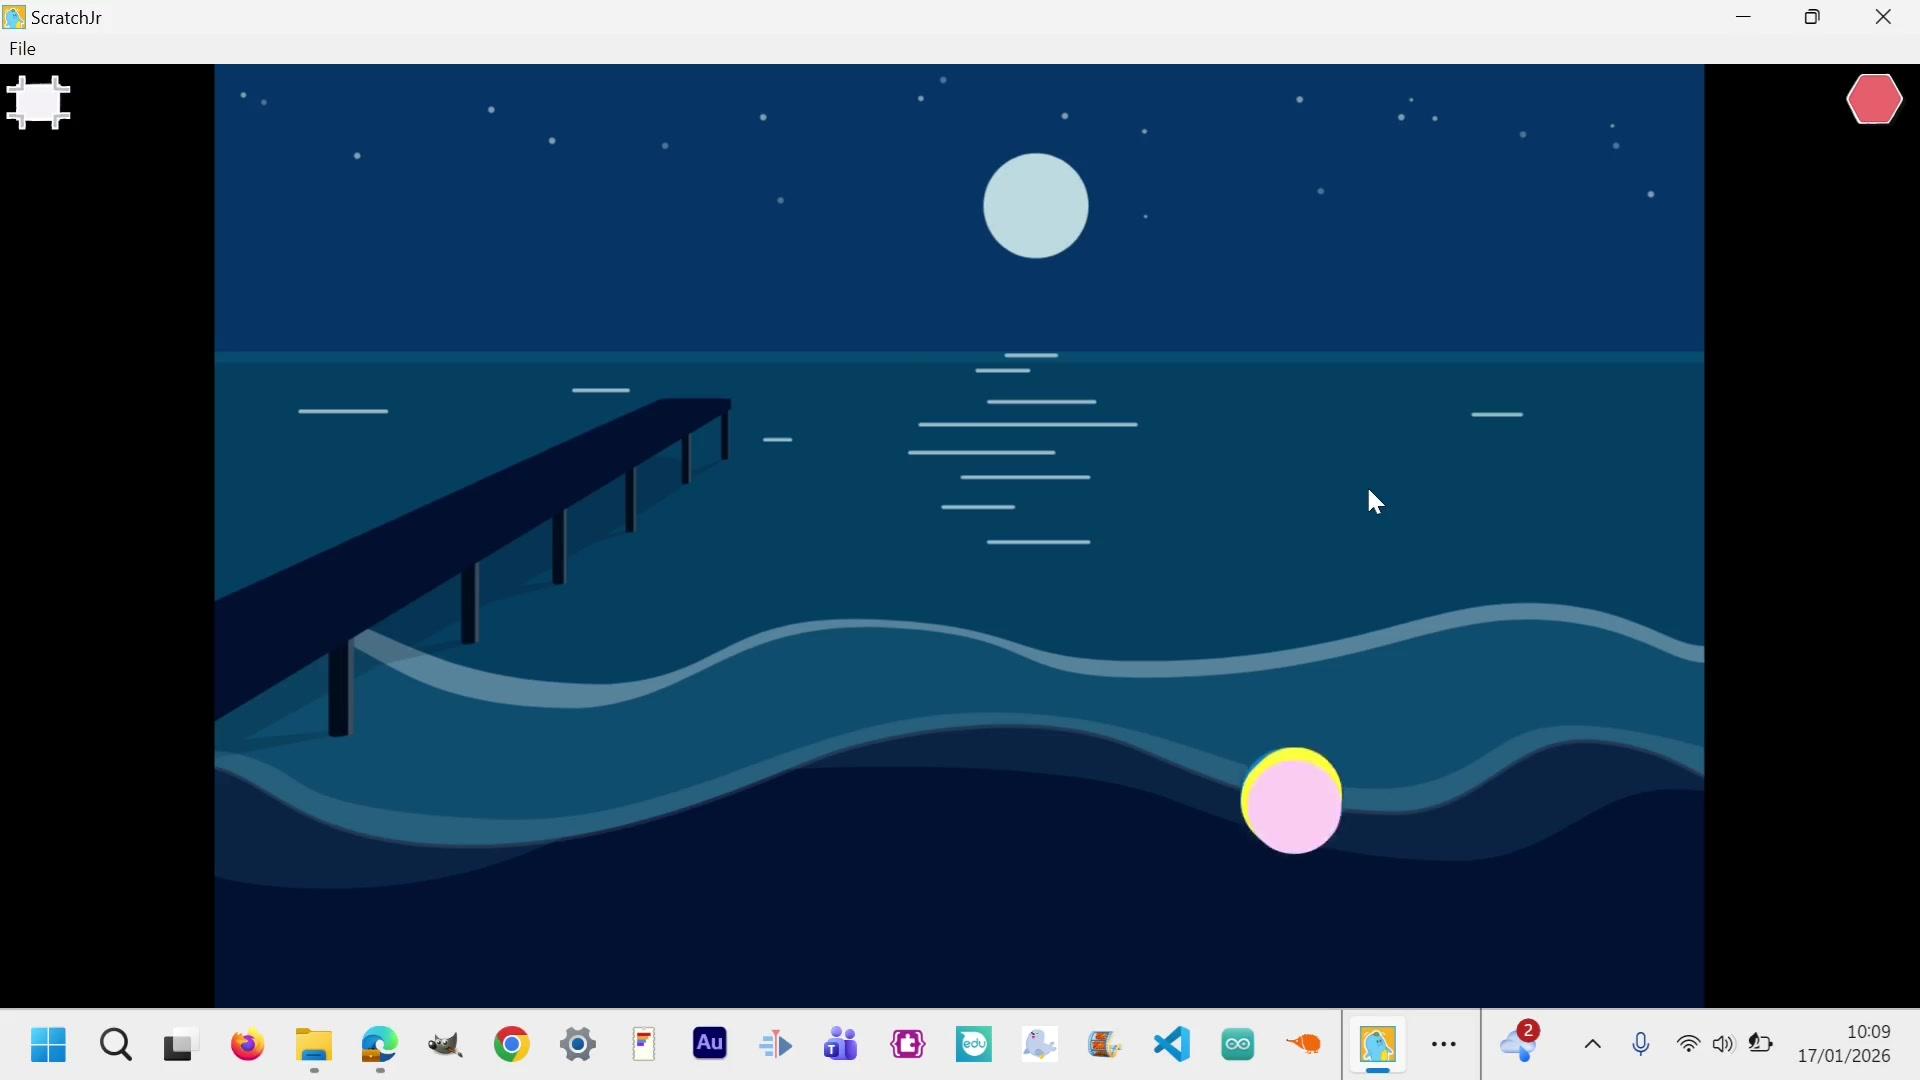This screenshot has height=1080, width=1920.
Task: Open Arduino IDE from taskbar
Action: coord(1238,1045)
